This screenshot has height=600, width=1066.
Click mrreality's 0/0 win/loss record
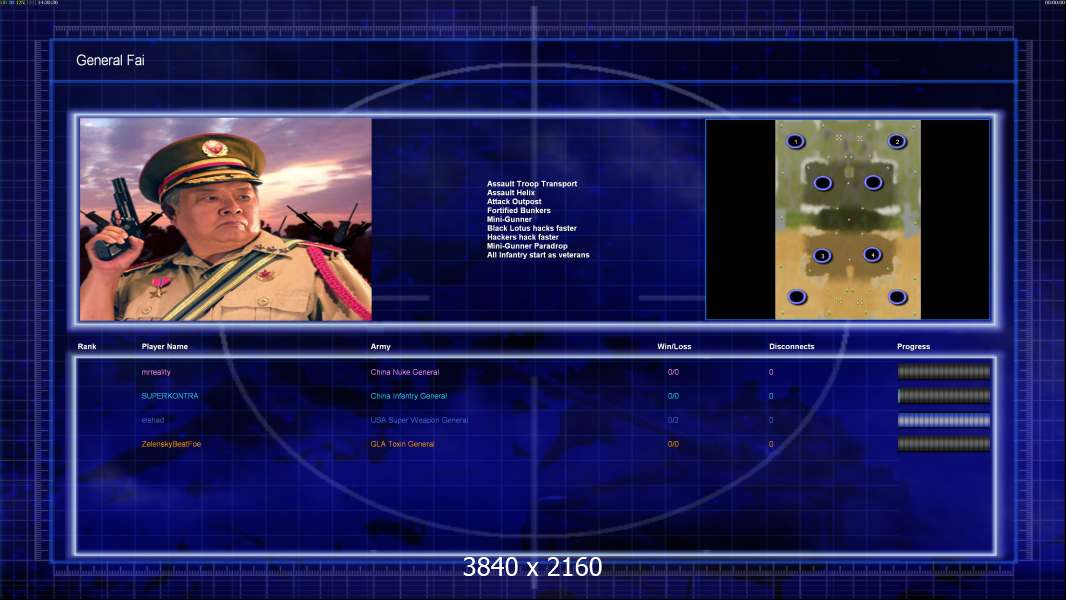[x=673, y=372]
